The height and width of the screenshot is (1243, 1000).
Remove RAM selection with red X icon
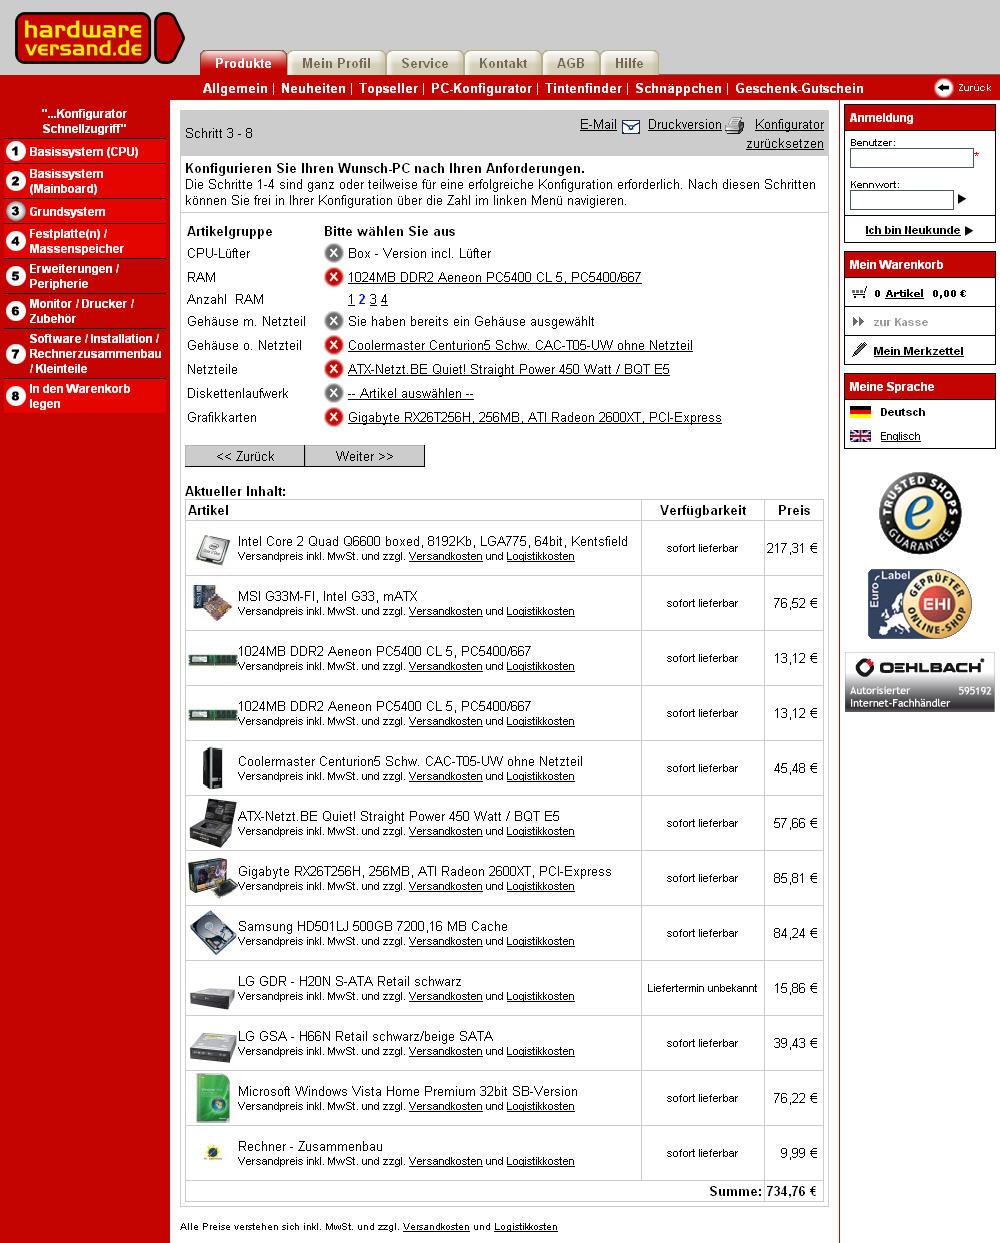(334, 277)
